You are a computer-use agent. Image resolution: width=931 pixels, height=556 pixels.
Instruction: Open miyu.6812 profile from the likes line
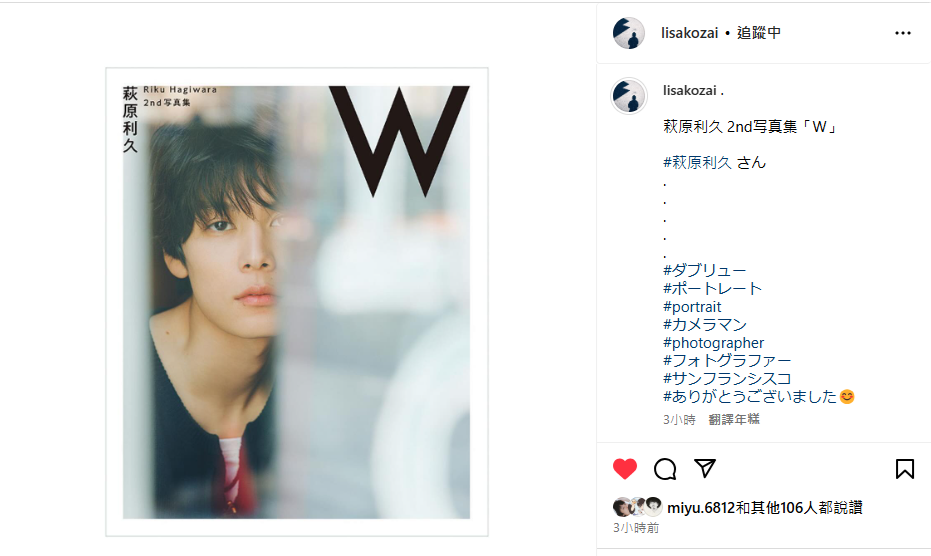point(701,508)
